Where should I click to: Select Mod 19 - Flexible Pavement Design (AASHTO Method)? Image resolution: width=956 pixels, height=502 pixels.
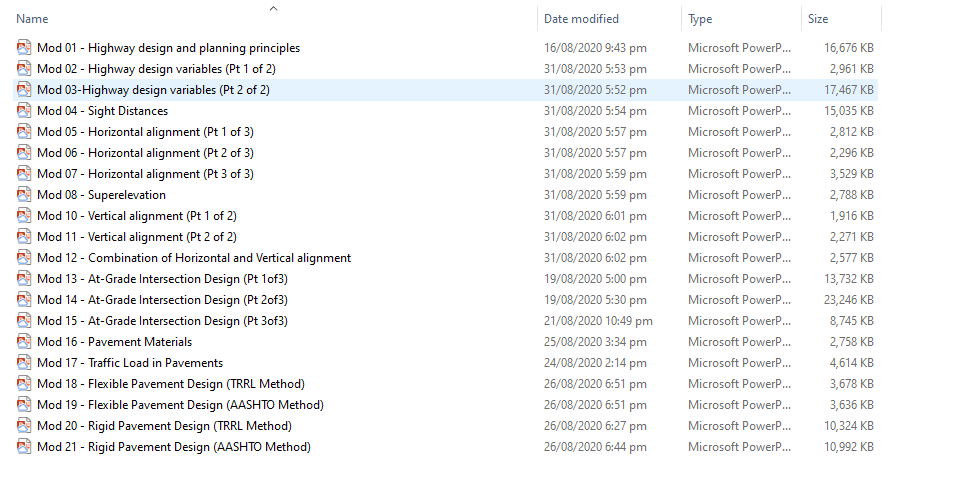[180, 405]
